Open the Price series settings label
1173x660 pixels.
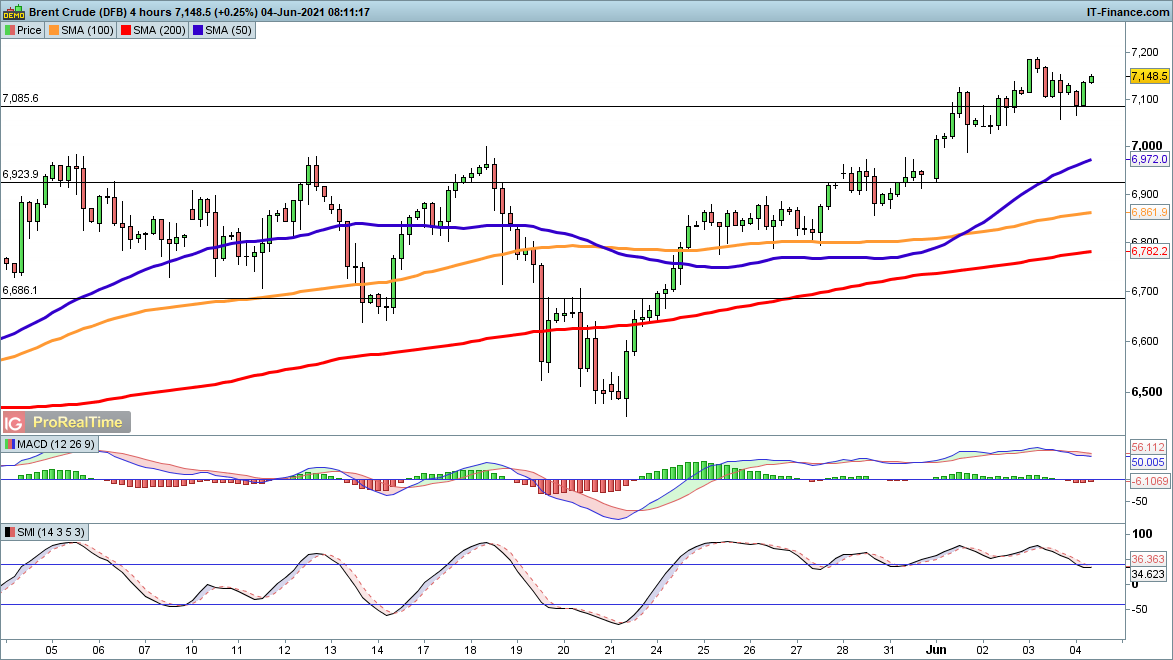tap(29, 30)
